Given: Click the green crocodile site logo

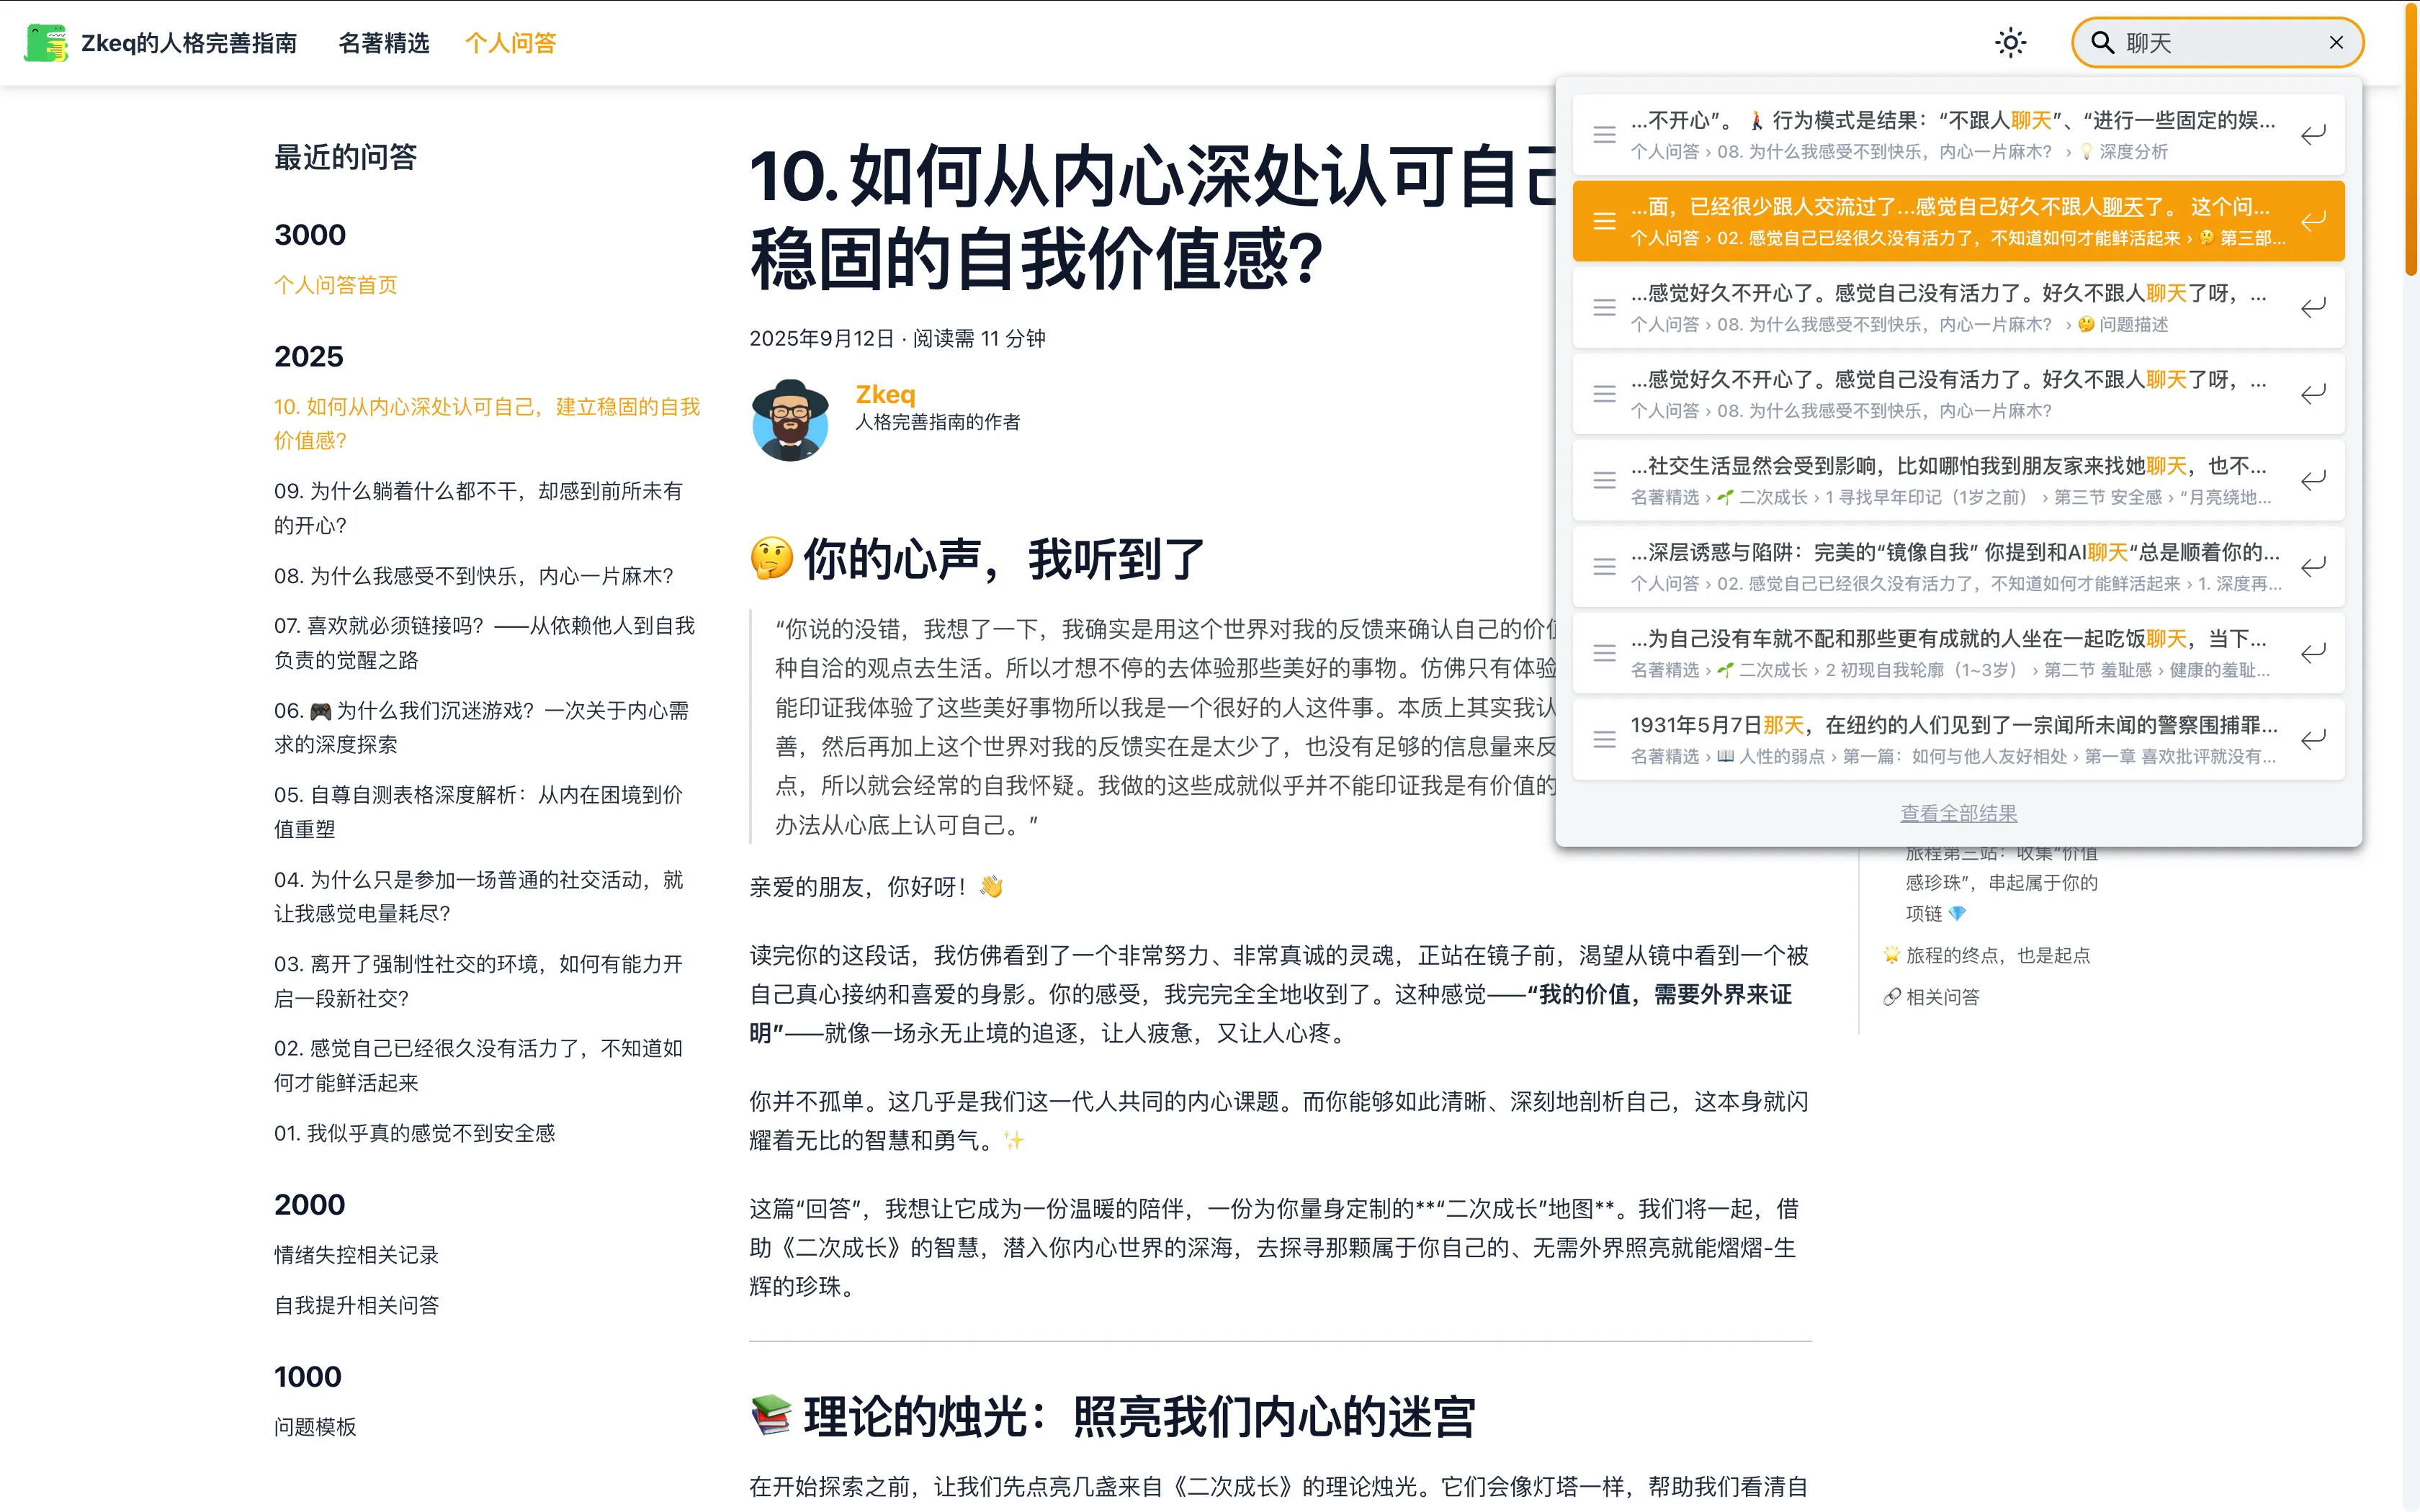Looking at the screenshot, I should [46, 43].
